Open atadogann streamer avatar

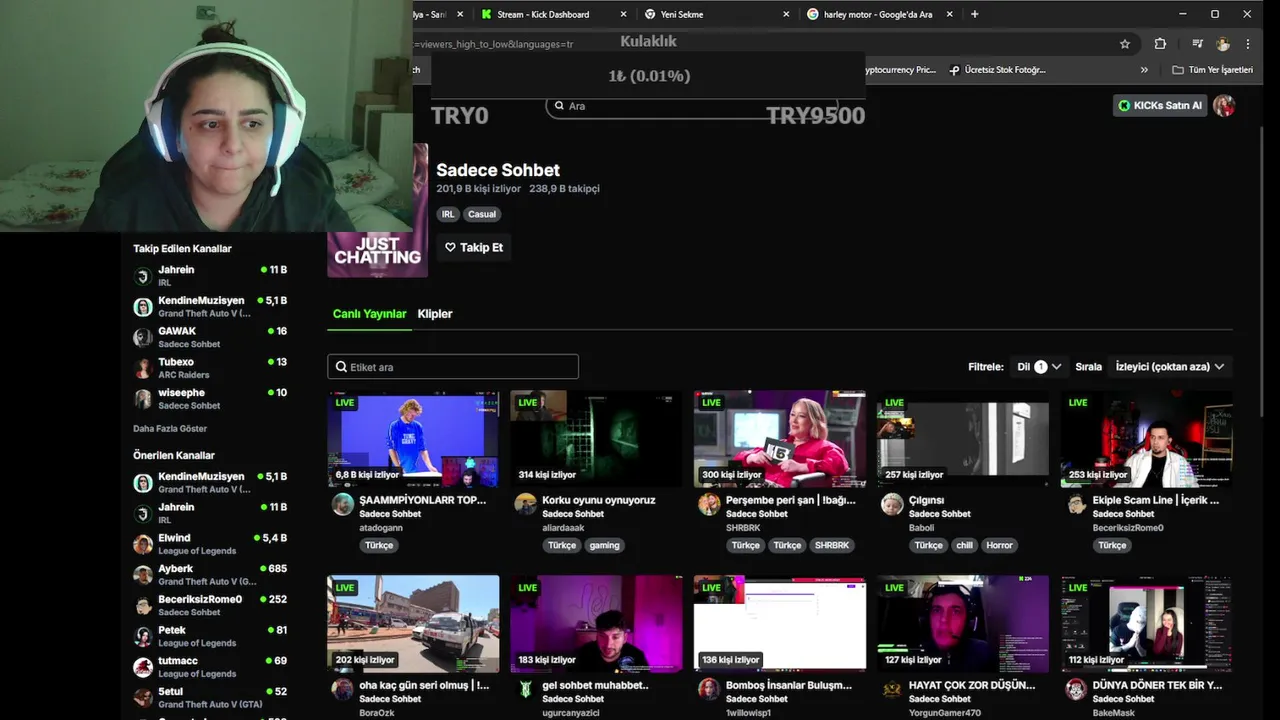[x=343, y=504]
